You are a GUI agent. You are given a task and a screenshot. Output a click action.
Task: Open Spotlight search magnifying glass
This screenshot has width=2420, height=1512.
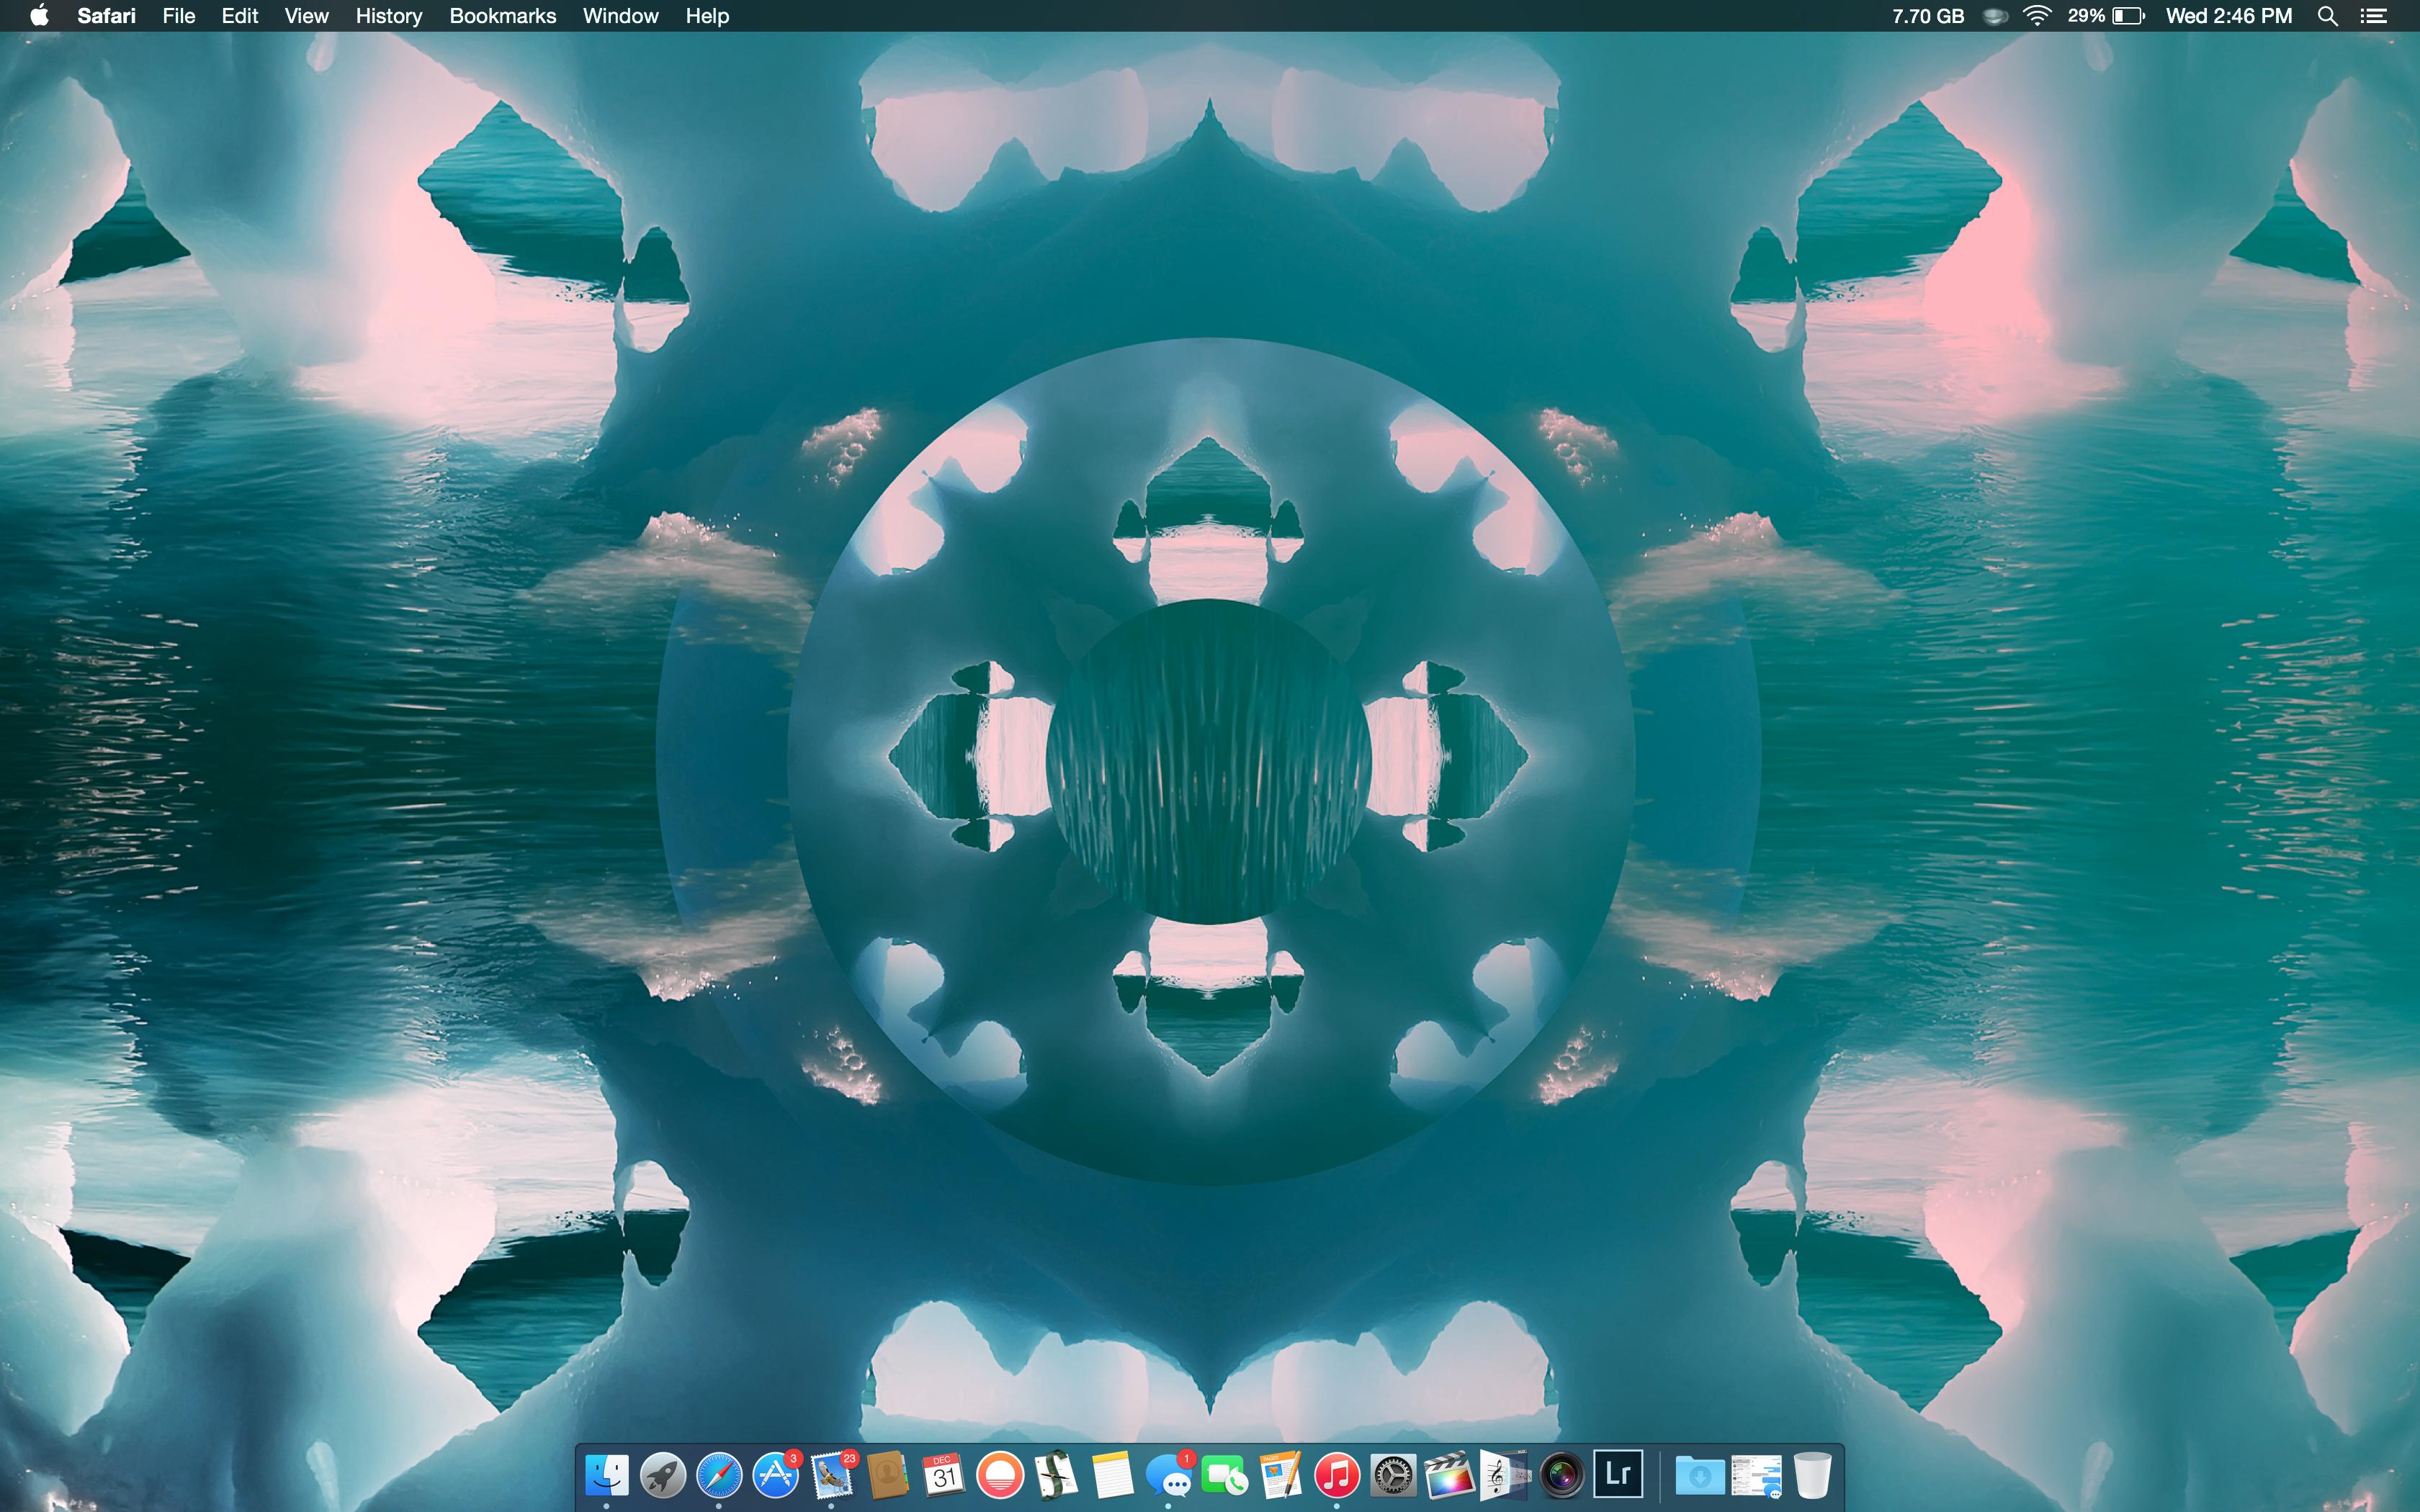2328,16
